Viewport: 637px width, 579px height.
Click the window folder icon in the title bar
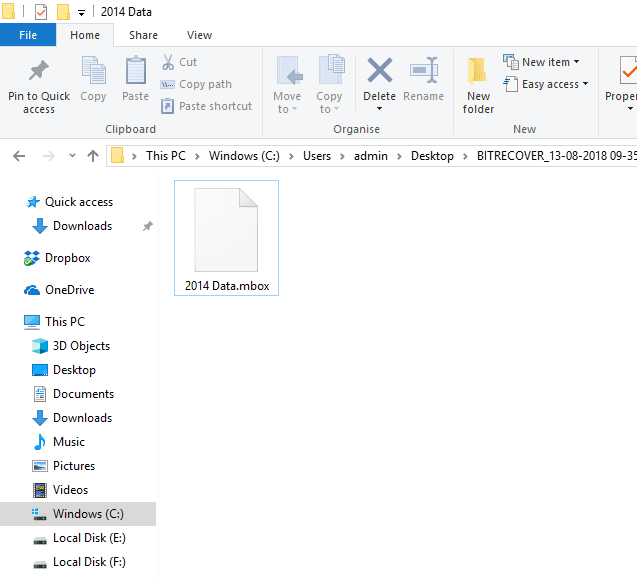(8, 11)
